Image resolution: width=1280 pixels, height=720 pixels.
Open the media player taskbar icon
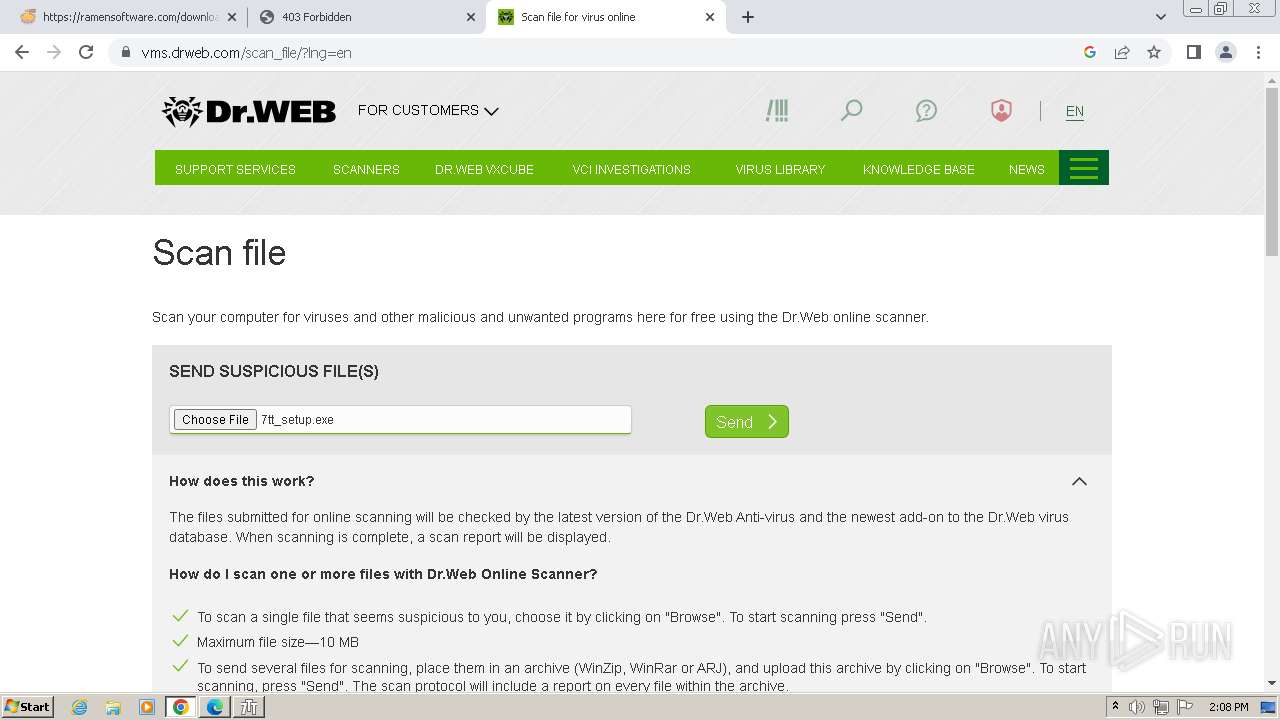147,707
